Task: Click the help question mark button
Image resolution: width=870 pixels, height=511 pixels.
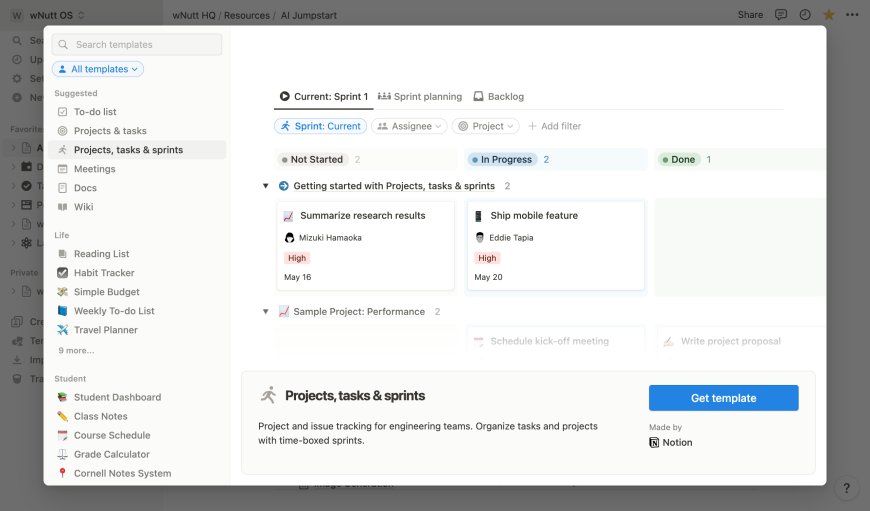Action: pyautogui.click(x=845, y=488)
